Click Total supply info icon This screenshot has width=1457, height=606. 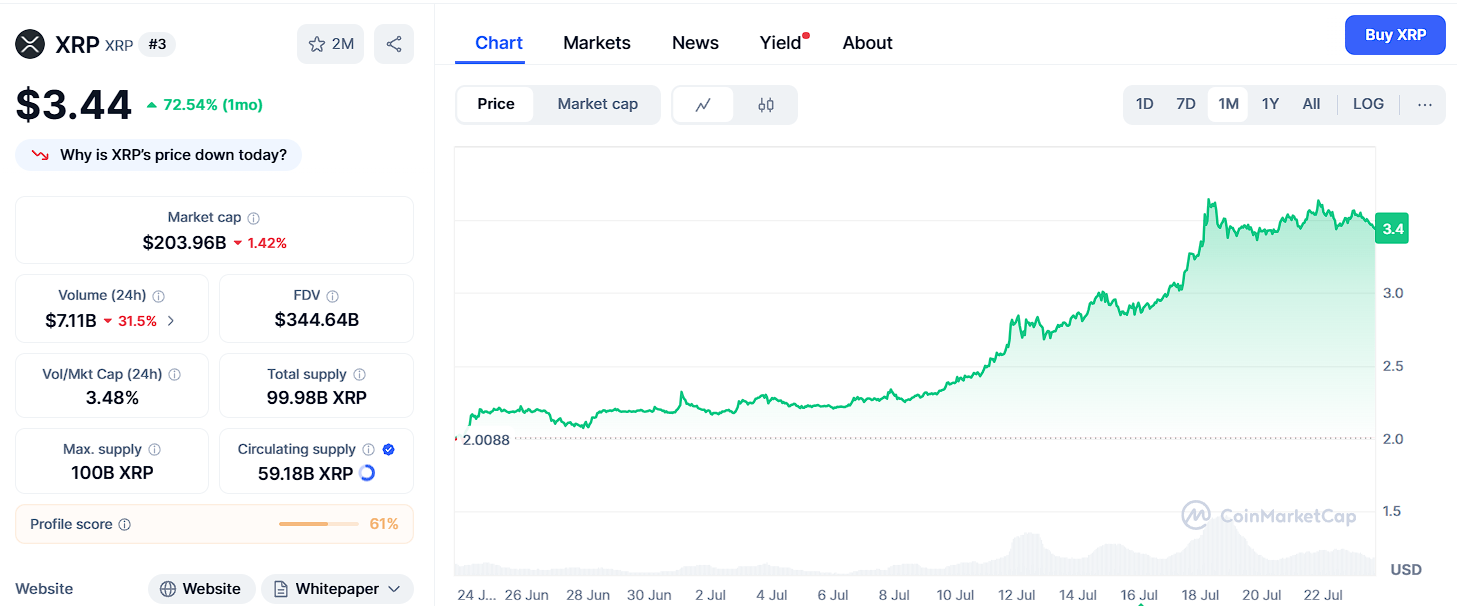pyautogui.click(x=358, y=375)
